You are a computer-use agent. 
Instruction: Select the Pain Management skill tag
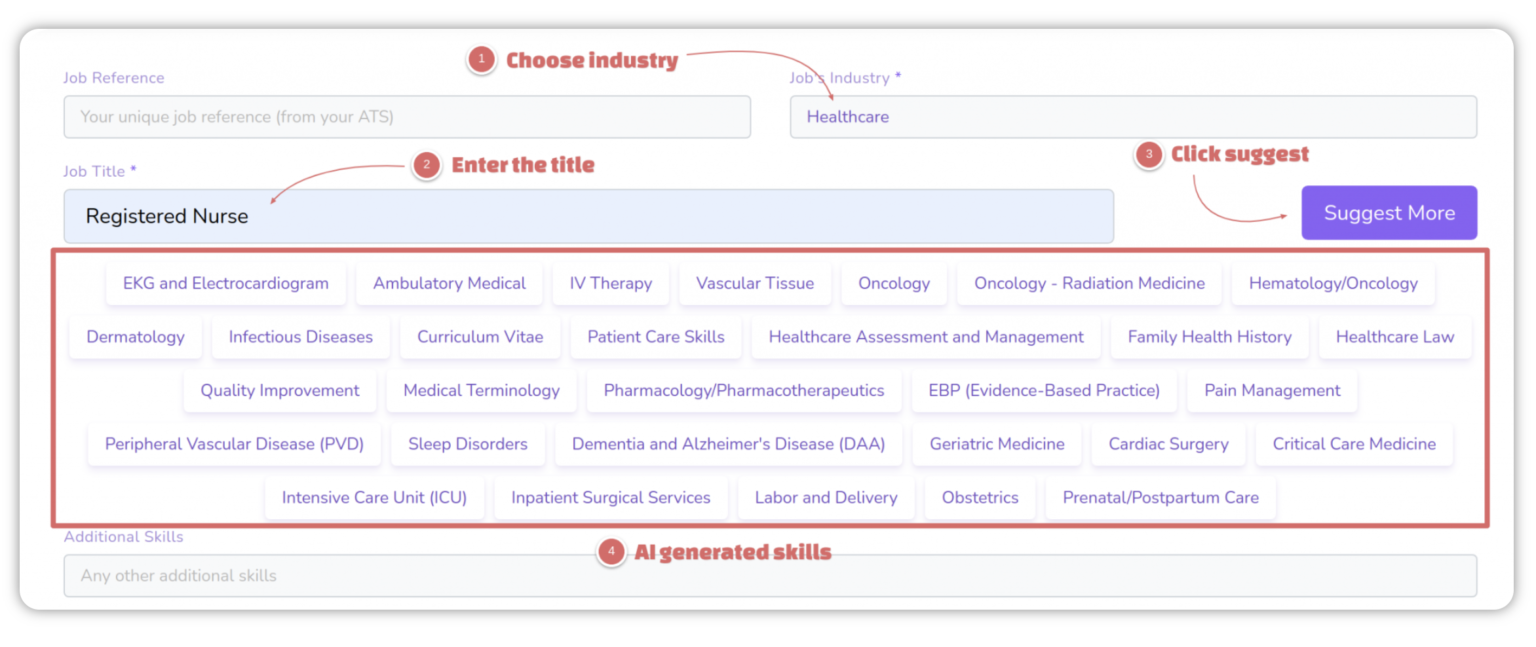click(1271, 390)
